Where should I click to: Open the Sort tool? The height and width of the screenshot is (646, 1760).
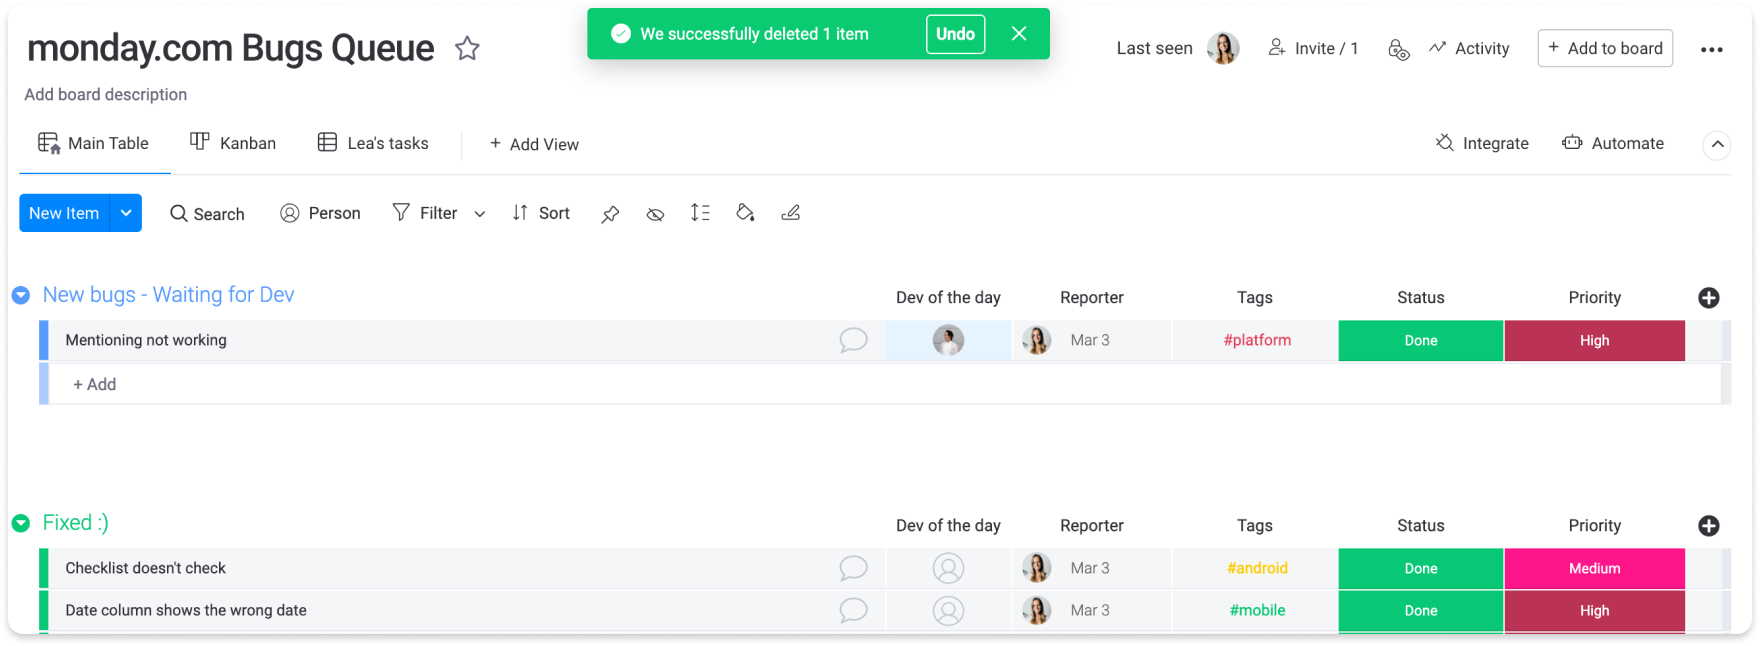point(541,213)
